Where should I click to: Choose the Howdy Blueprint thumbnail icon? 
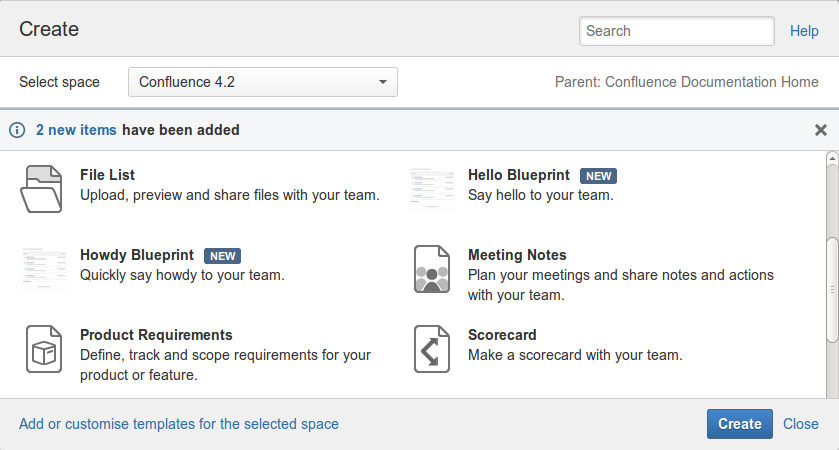tap(44, 269)
